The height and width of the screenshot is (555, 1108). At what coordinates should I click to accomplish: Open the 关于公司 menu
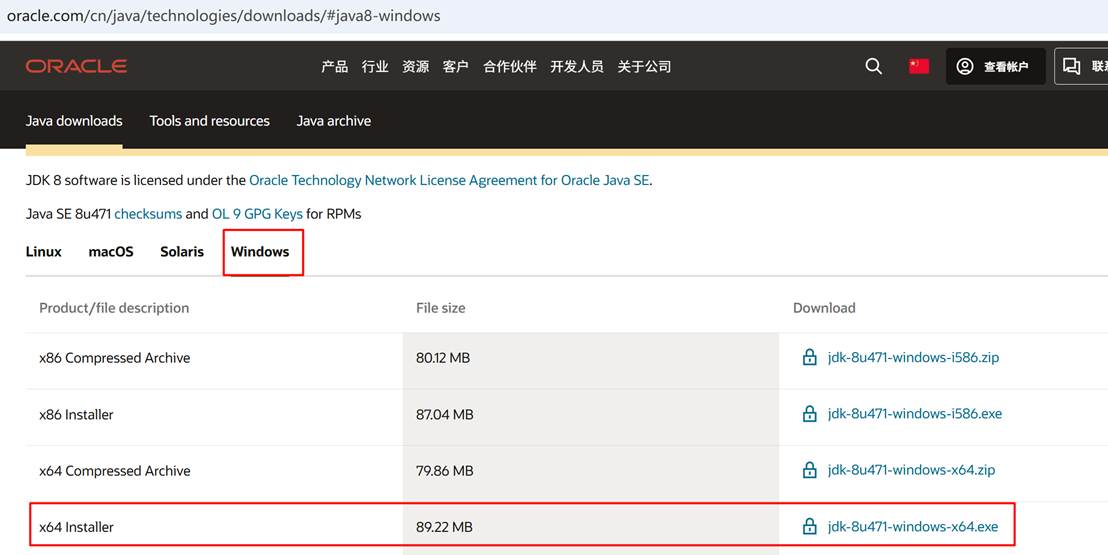click(644, 66)
